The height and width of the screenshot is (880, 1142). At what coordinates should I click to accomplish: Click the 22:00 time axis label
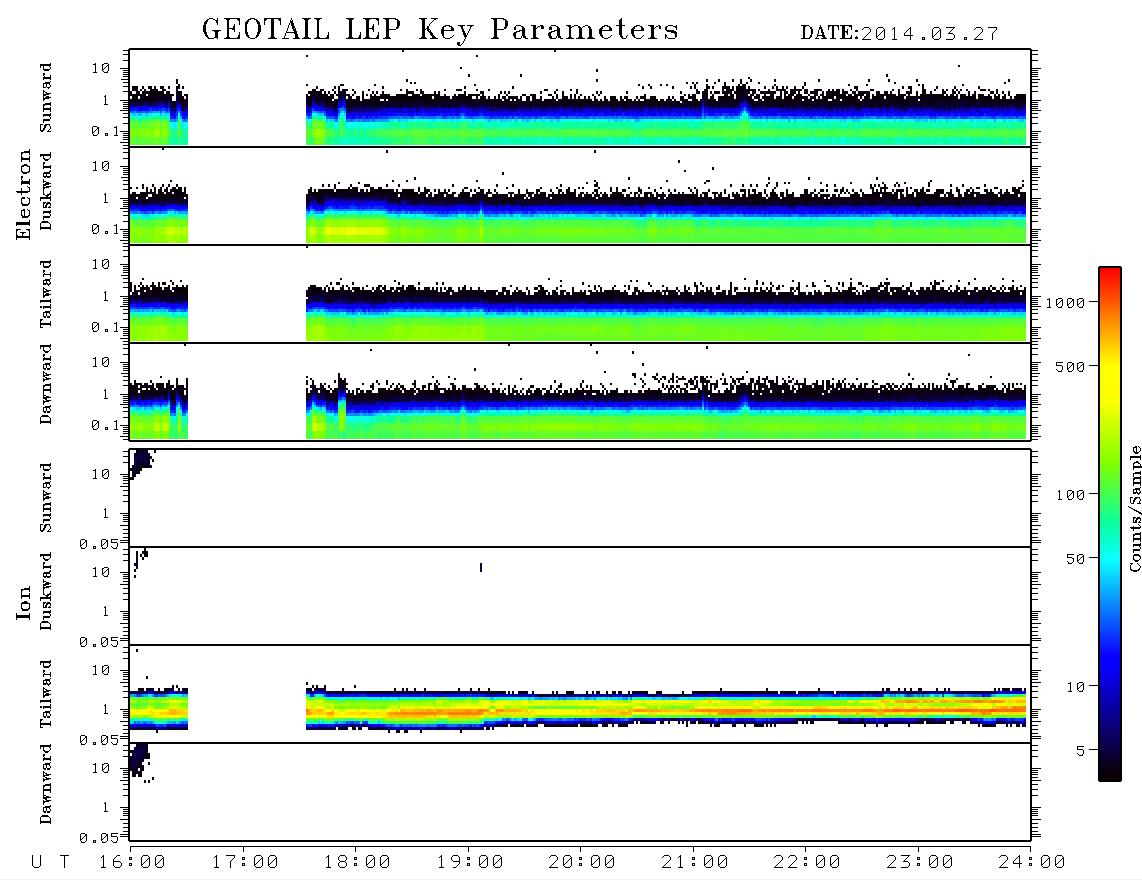tap(807, 863)
